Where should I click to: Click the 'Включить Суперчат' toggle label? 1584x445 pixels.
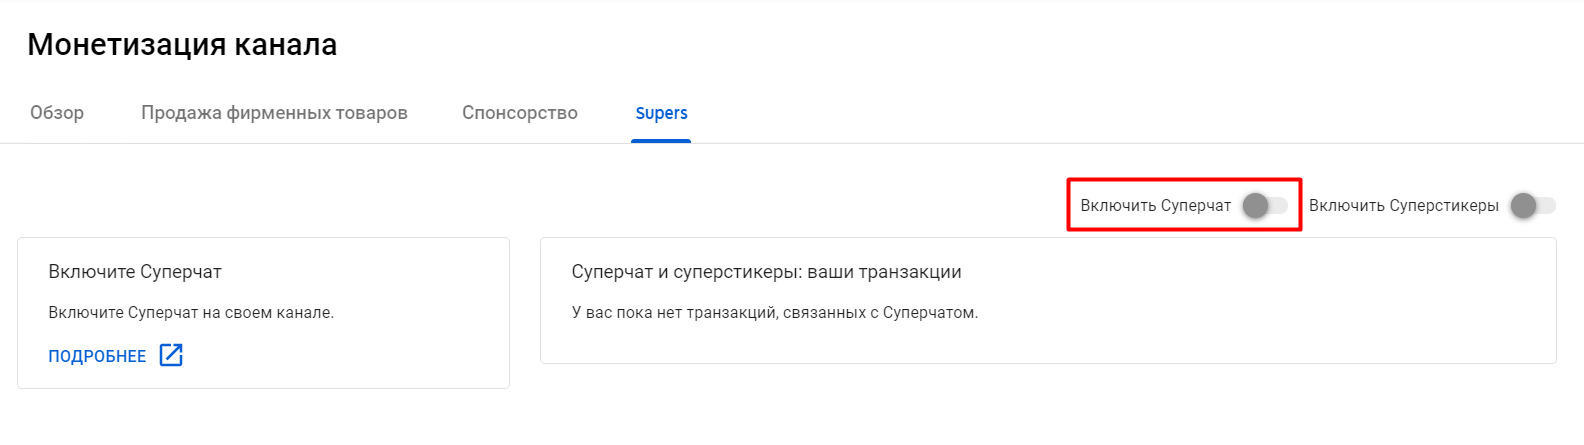(x=1155, y=205)
